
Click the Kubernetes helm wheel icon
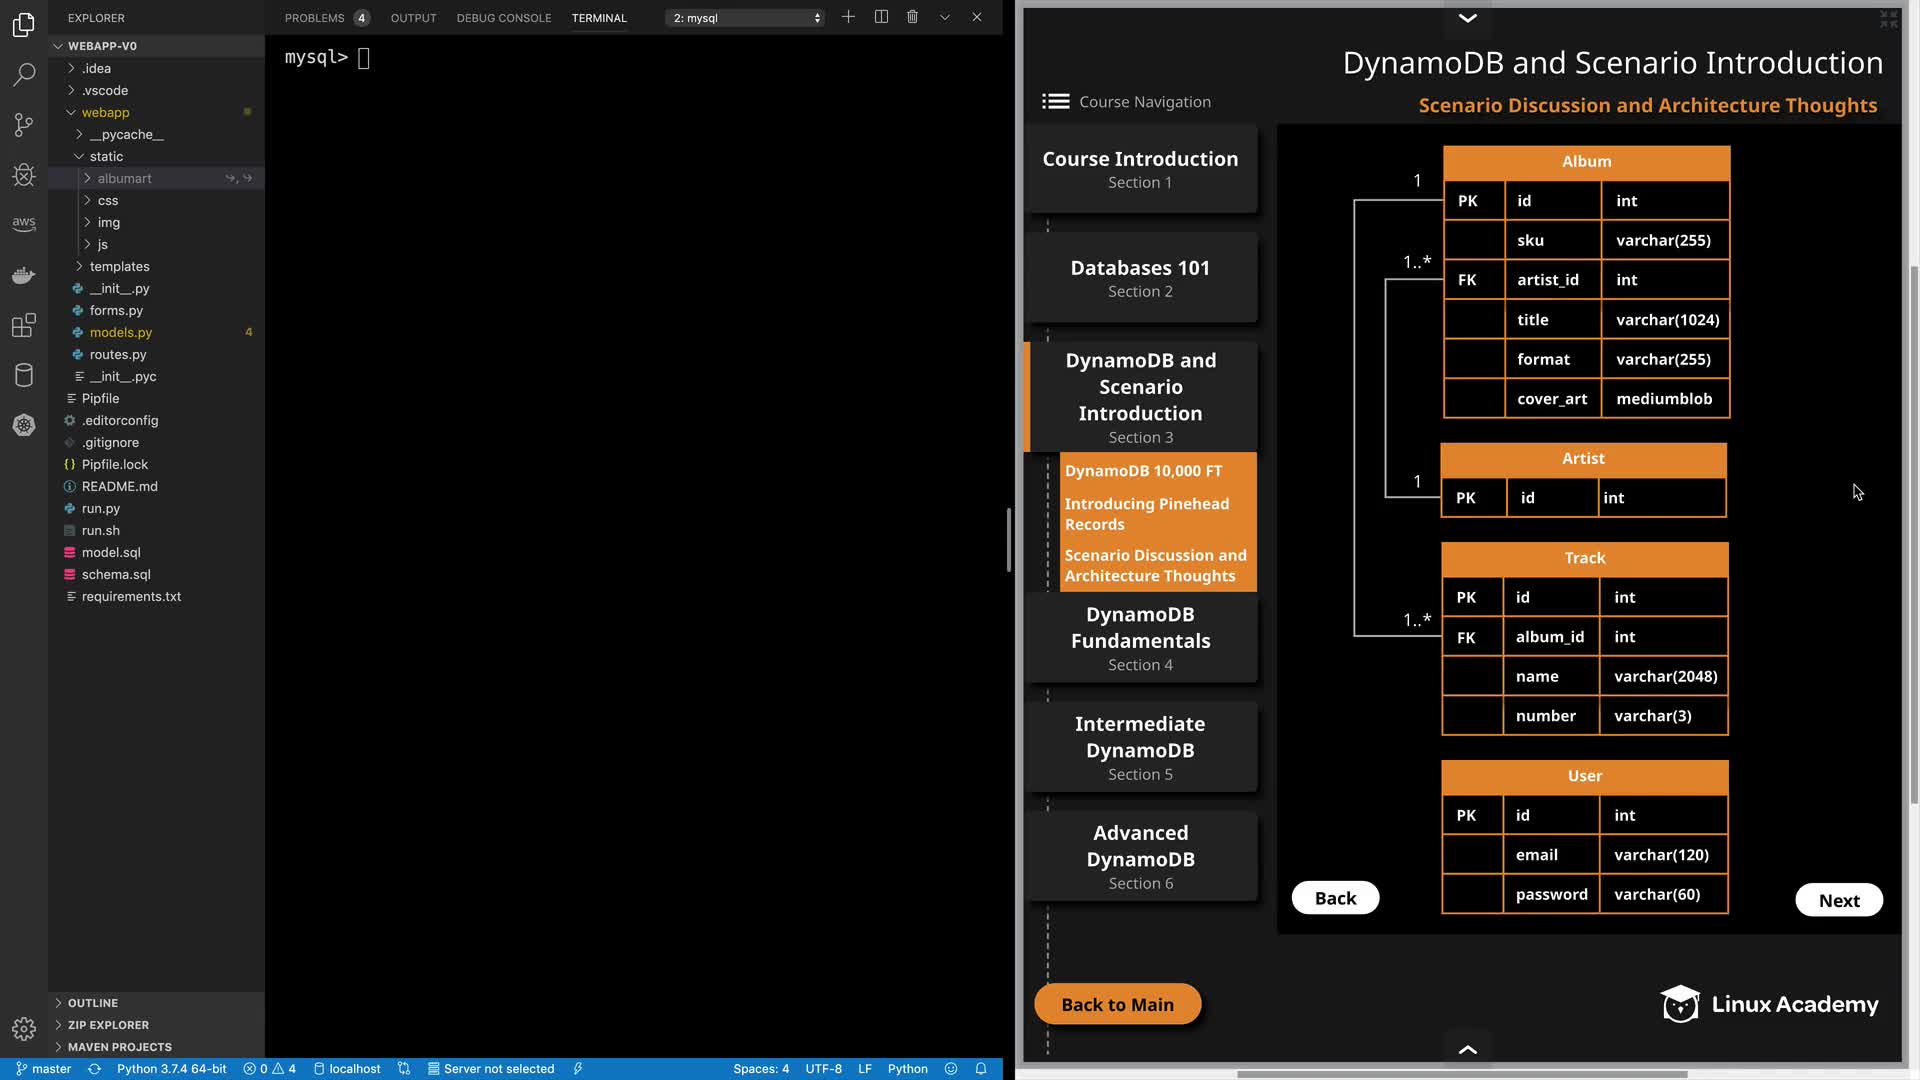pyautogui.click(x=24, y=425)
